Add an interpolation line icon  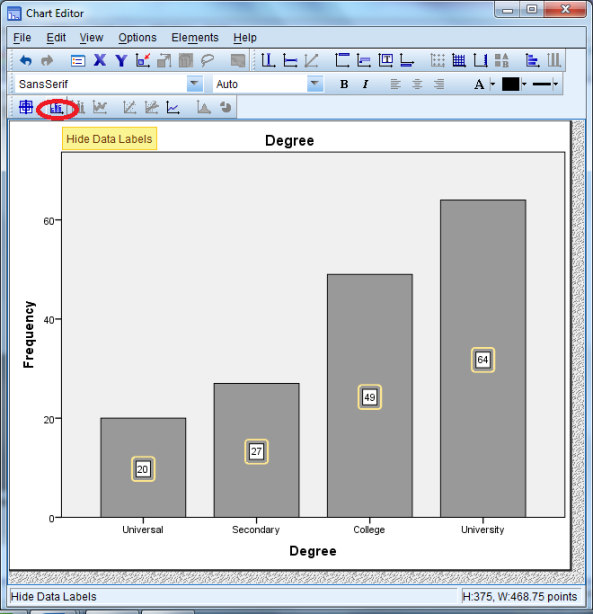173,107
